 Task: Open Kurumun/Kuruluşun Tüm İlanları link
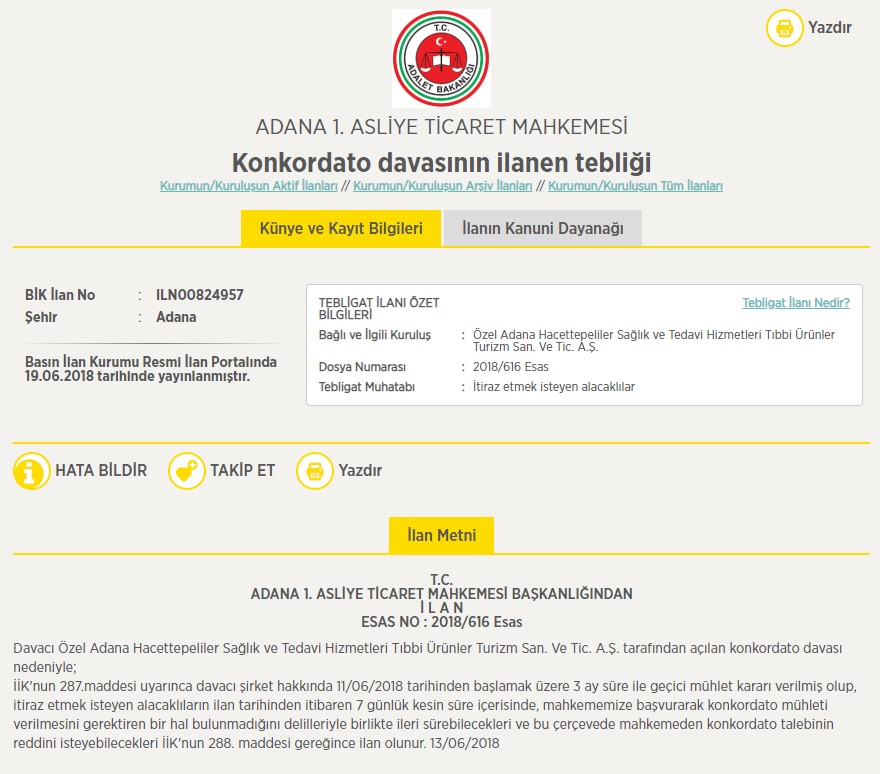pos(635,186)
